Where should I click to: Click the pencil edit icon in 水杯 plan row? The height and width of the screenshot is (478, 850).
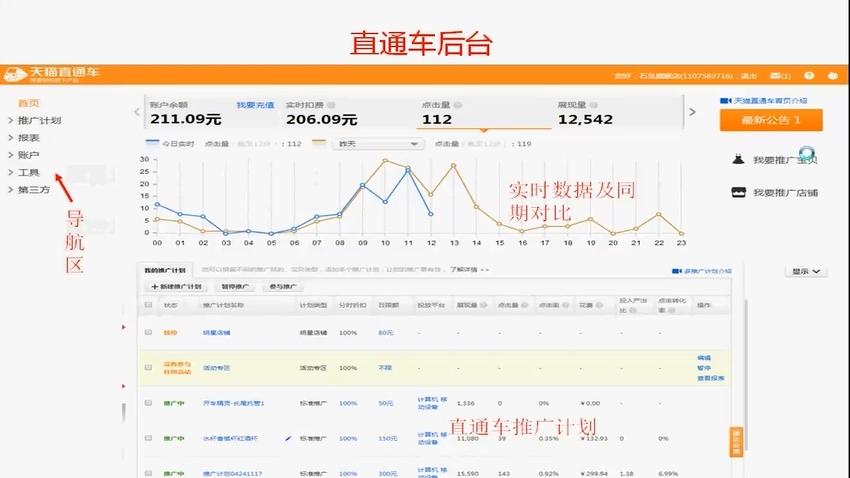pos(288,438)
